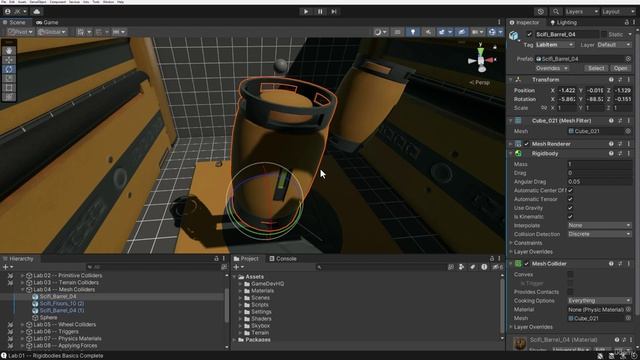This screenshot has height=360, width=640.
Task: Switch to the Console tab
Action: click(283, 259)
